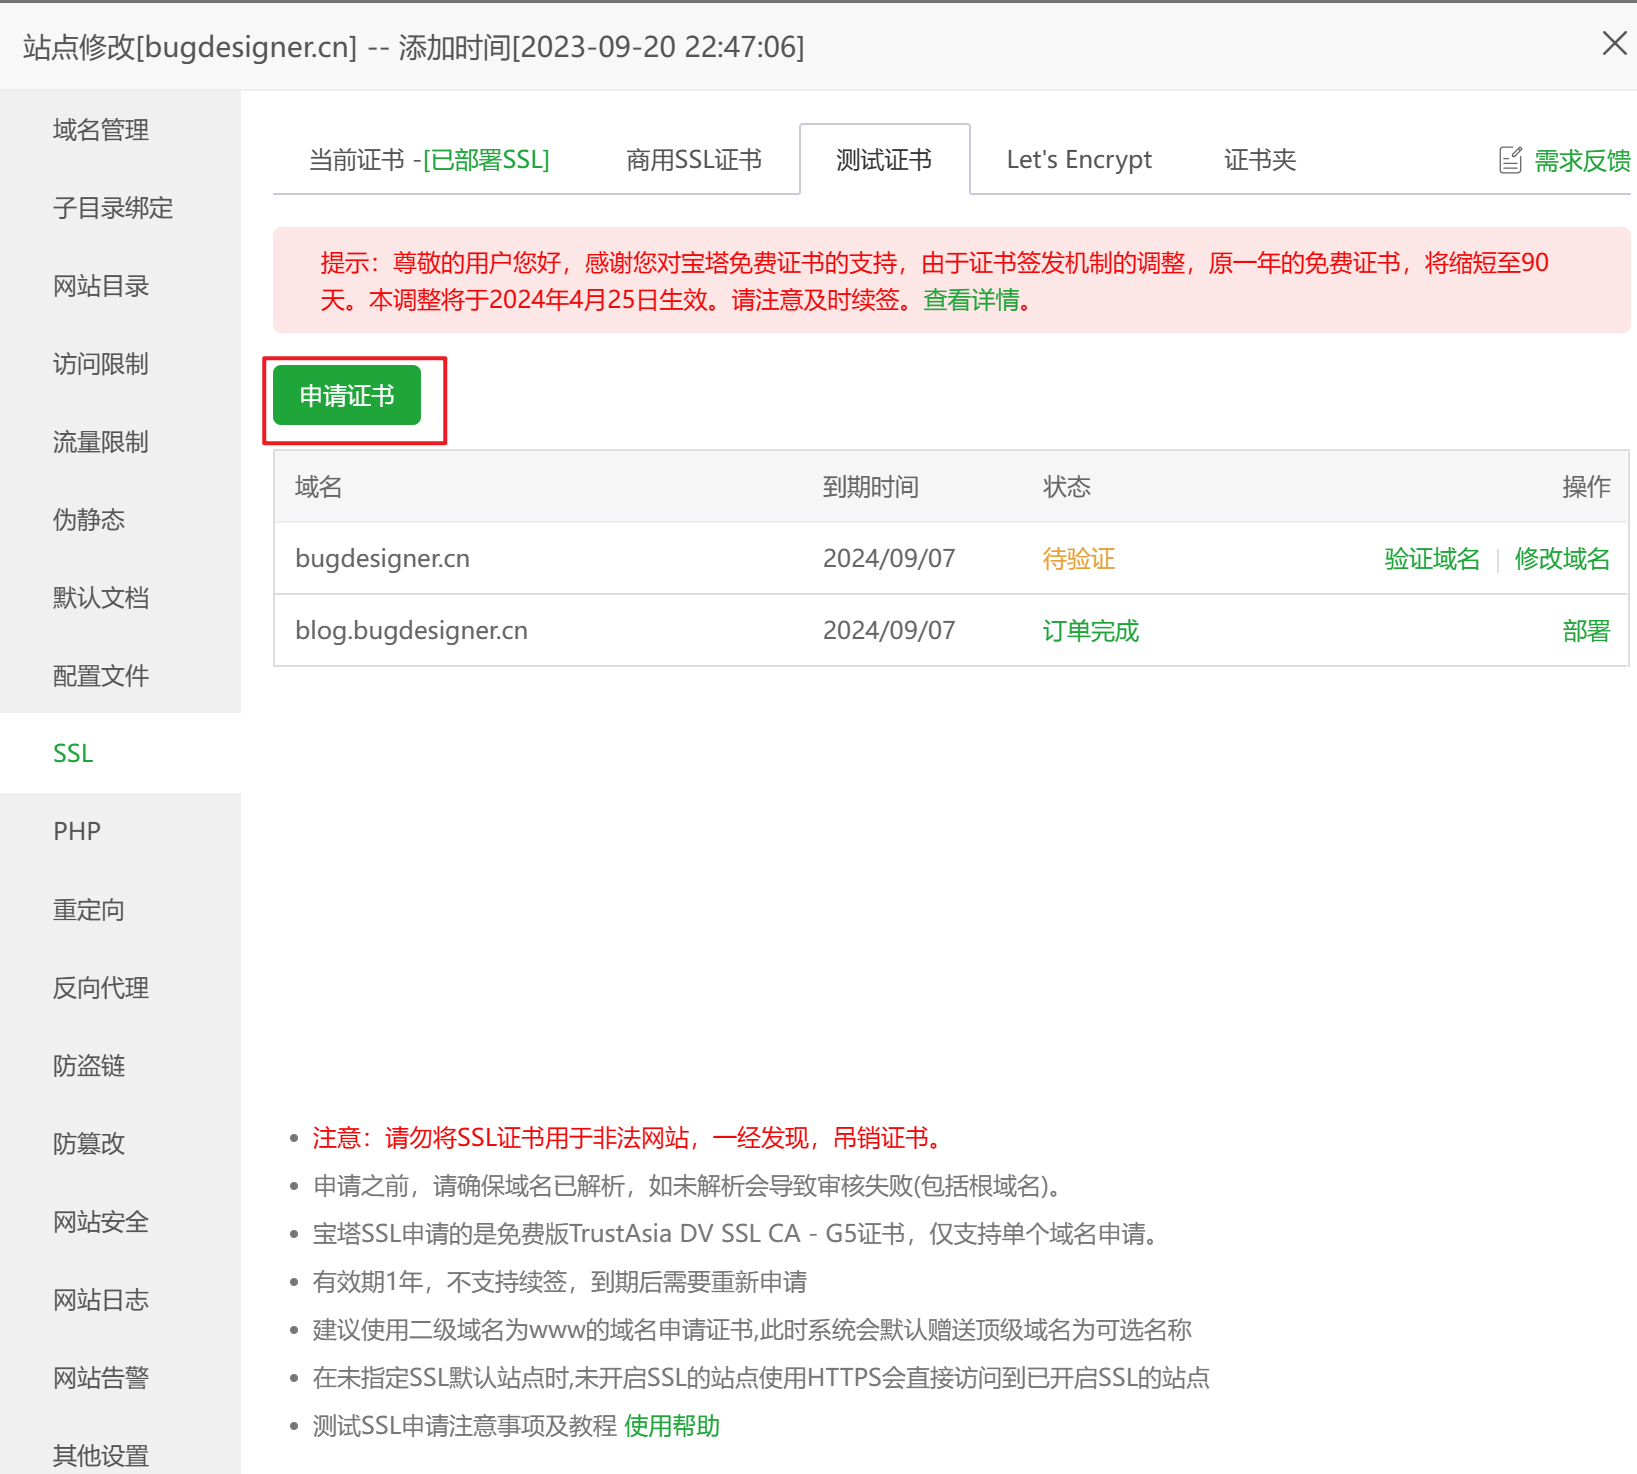Screen dimensions: 1637x1474
Task: Click the 域名 column header
Action: pos(318,487)
